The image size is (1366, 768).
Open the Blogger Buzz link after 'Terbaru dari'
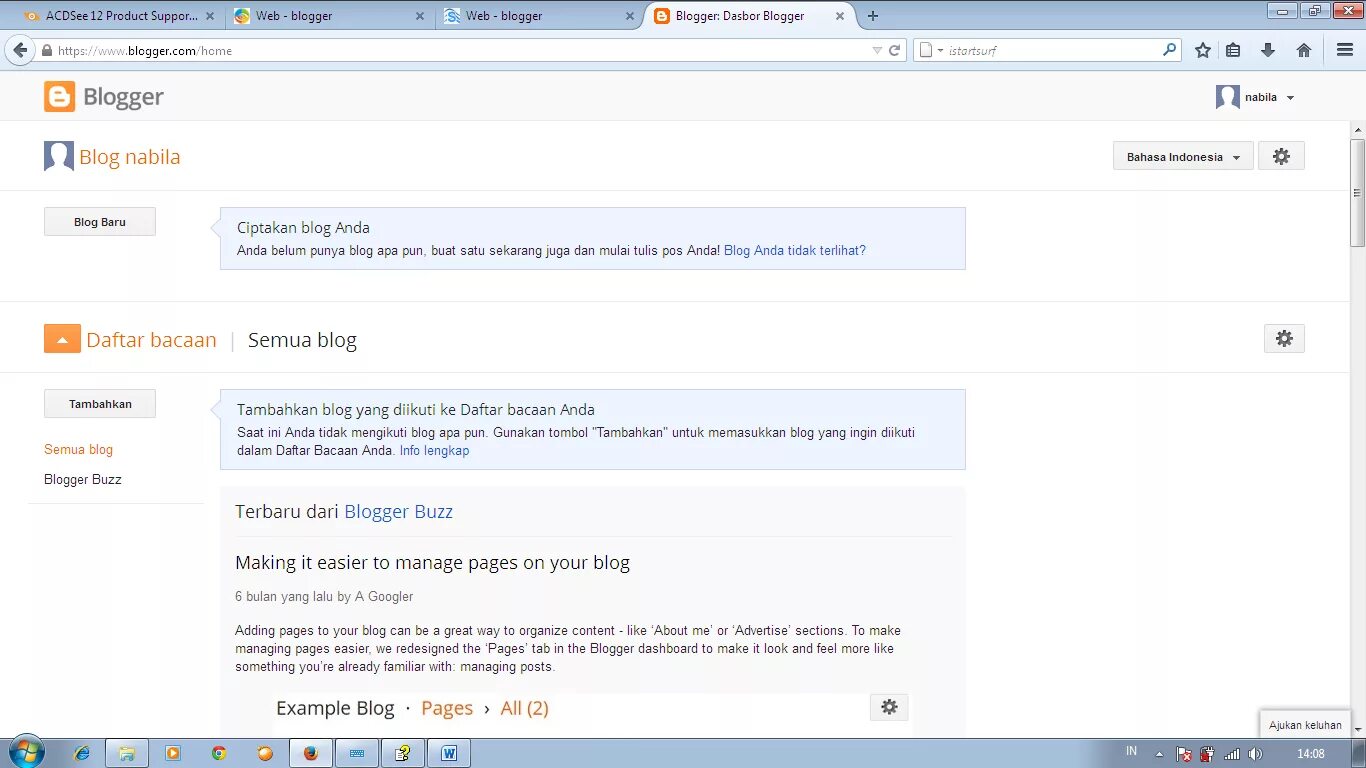coord(398,512)
